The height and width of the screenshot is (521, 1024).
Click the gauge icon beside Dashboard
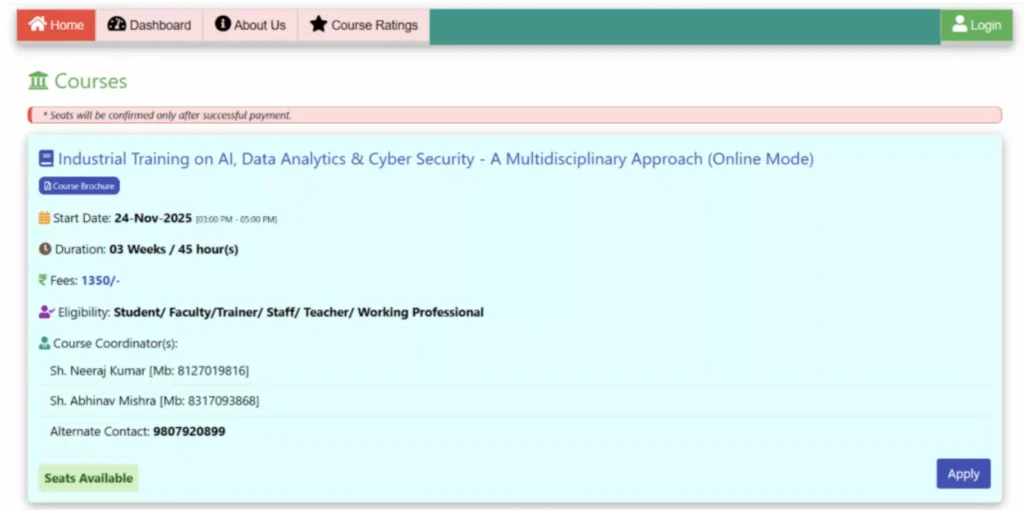[116, 24]
